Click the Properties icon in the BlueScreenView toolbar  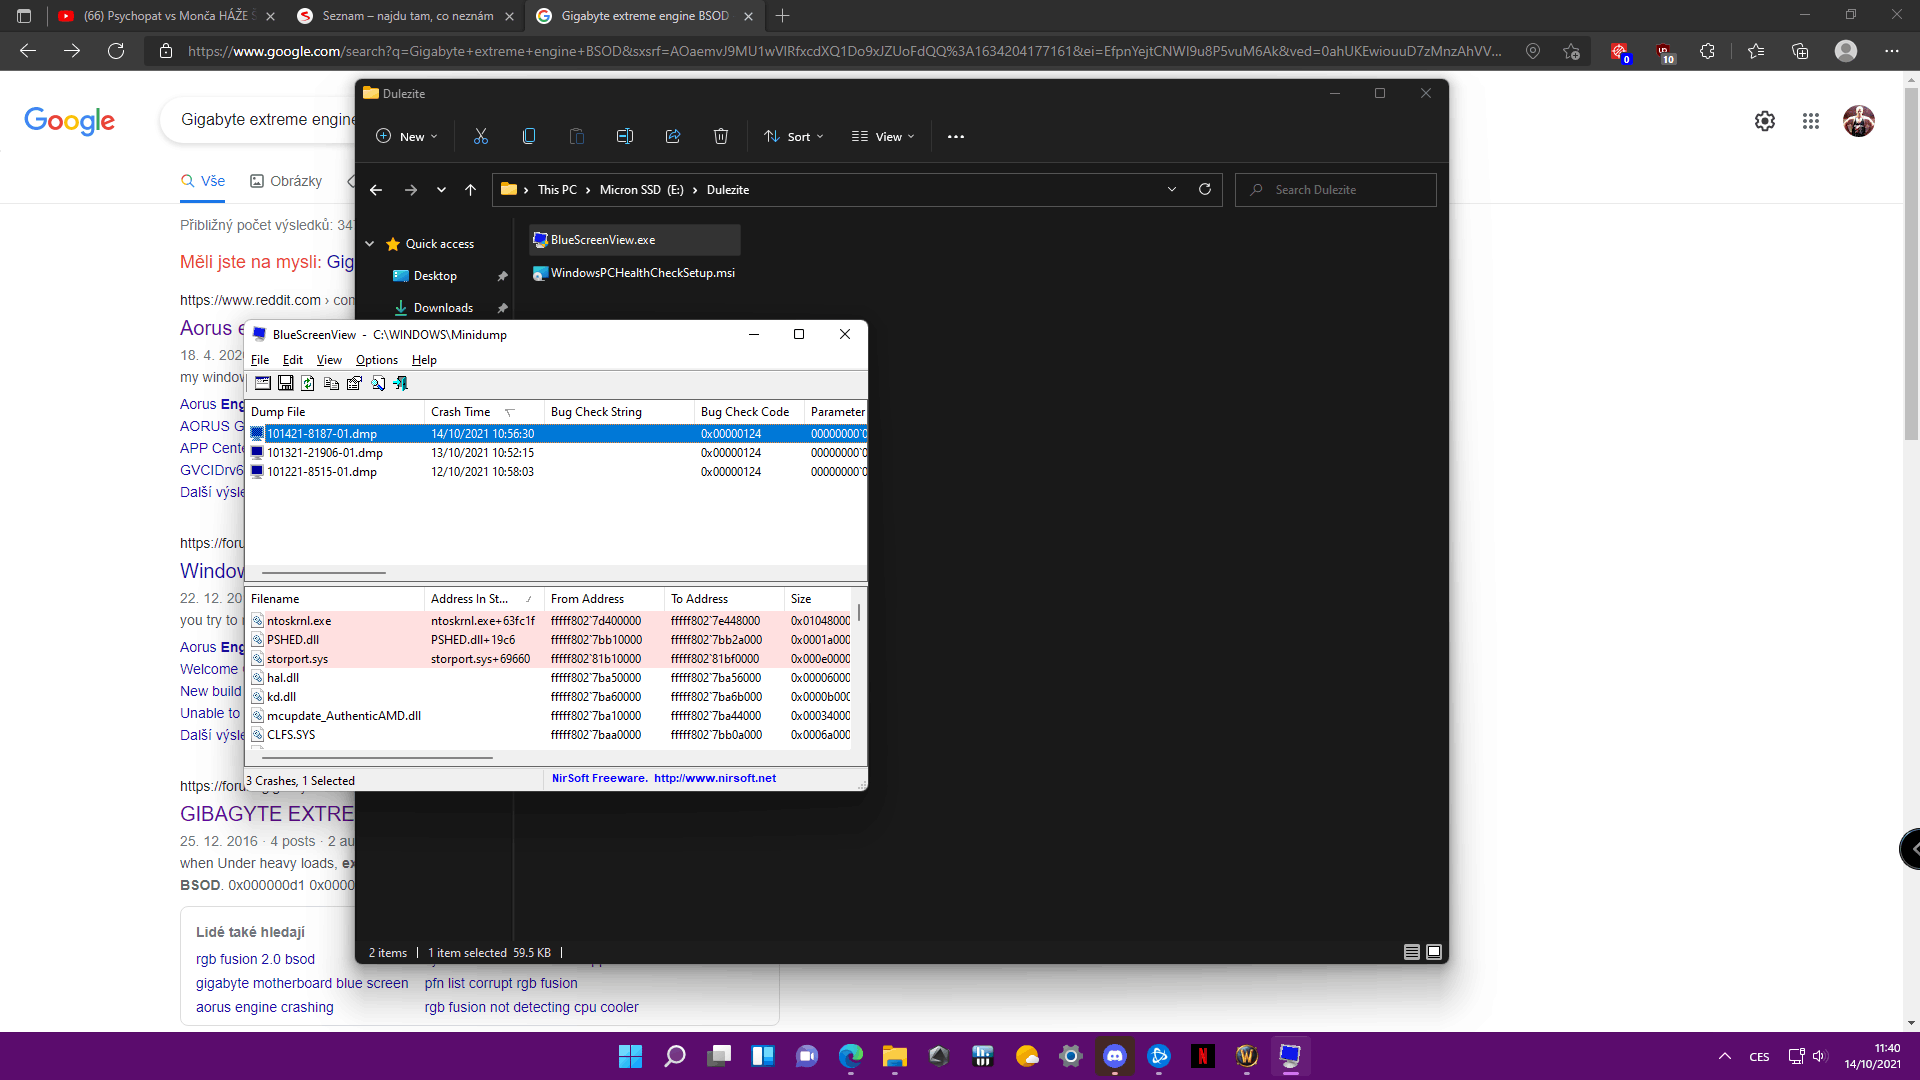coord(354,383)
